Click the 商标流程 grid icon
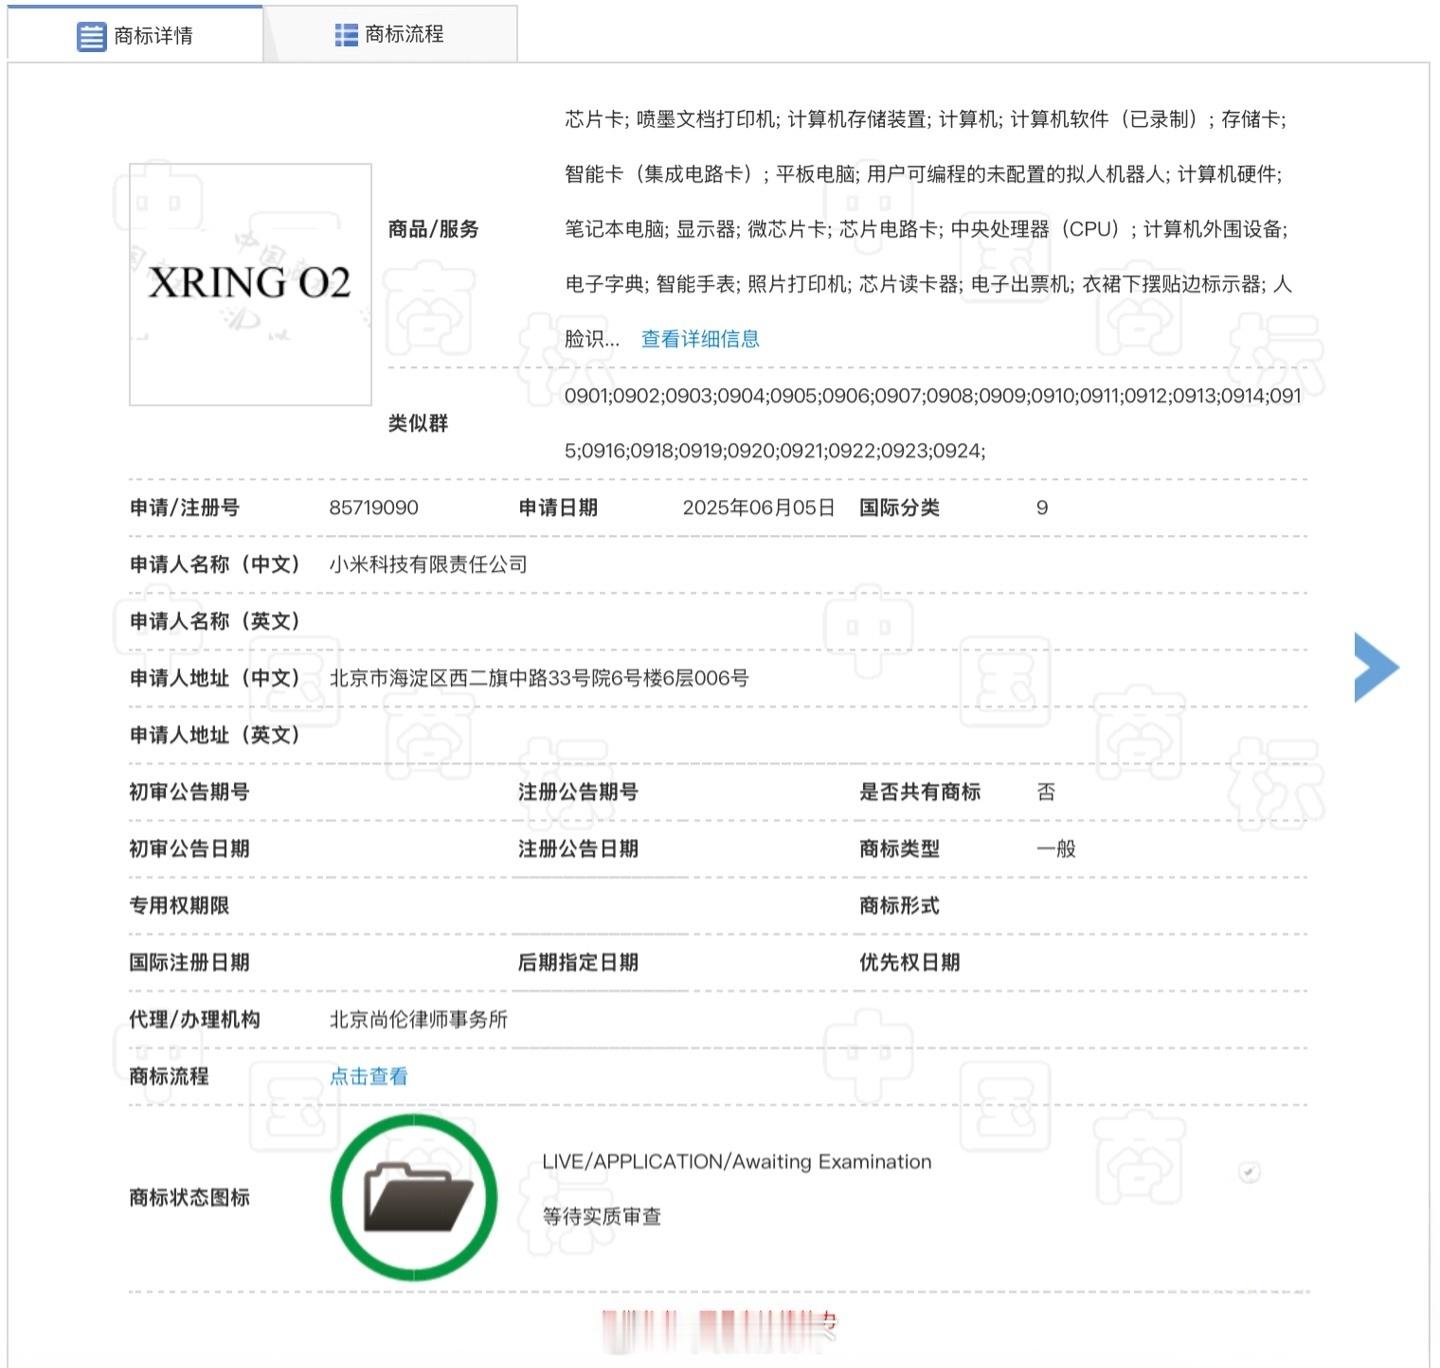 pos(346,35)
